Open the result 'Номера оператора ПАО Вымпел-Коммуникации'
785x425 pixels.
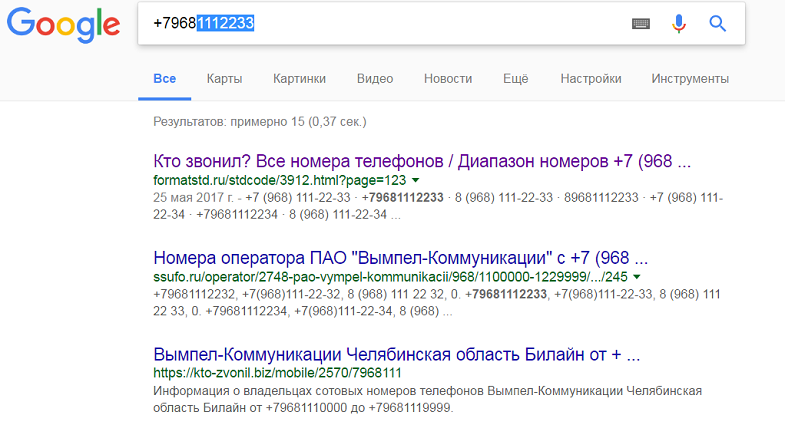click(x=401, y=258)
